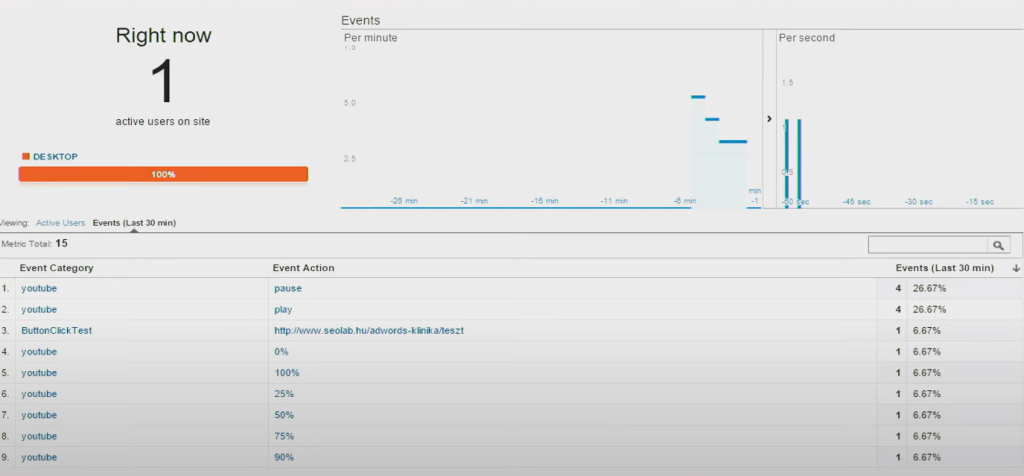Sort by the Event Action column header
Screen dimensions: 1024x476
pos(304,268)
